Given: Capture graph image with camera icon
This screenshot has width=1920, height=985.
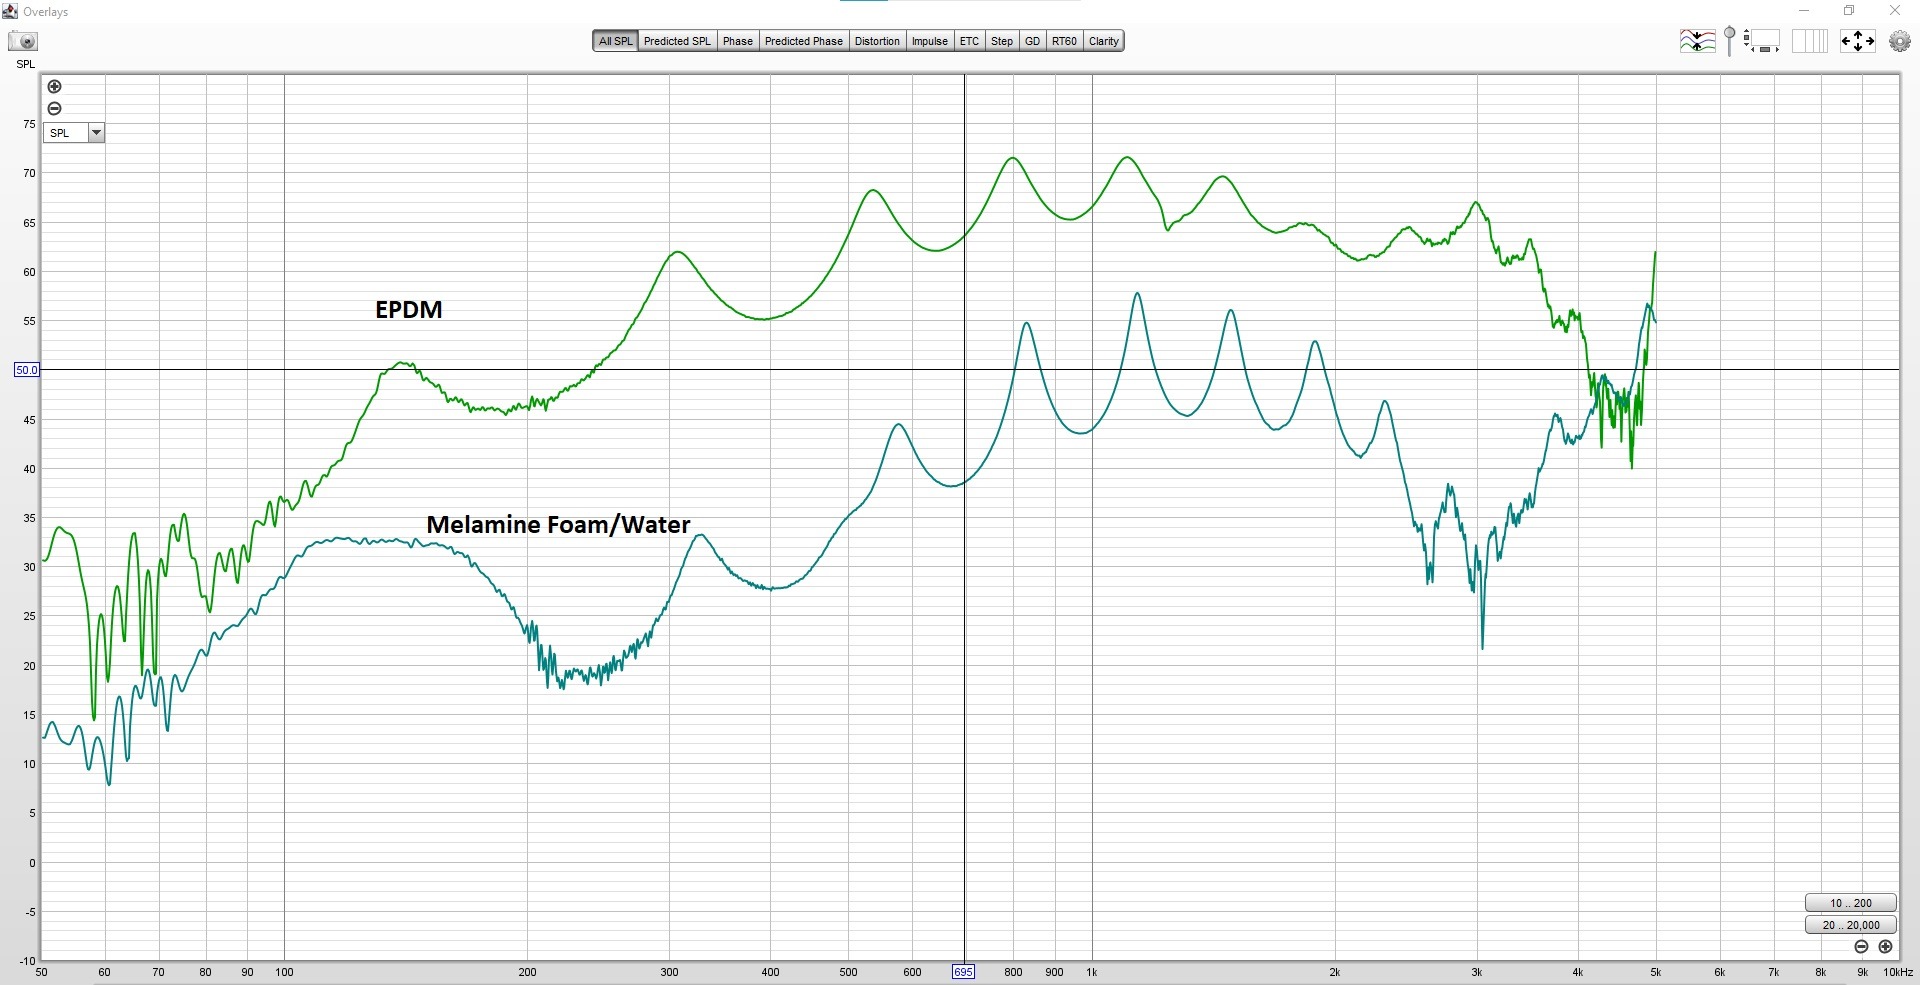Looking at the screenshot, I should point(22,41).
